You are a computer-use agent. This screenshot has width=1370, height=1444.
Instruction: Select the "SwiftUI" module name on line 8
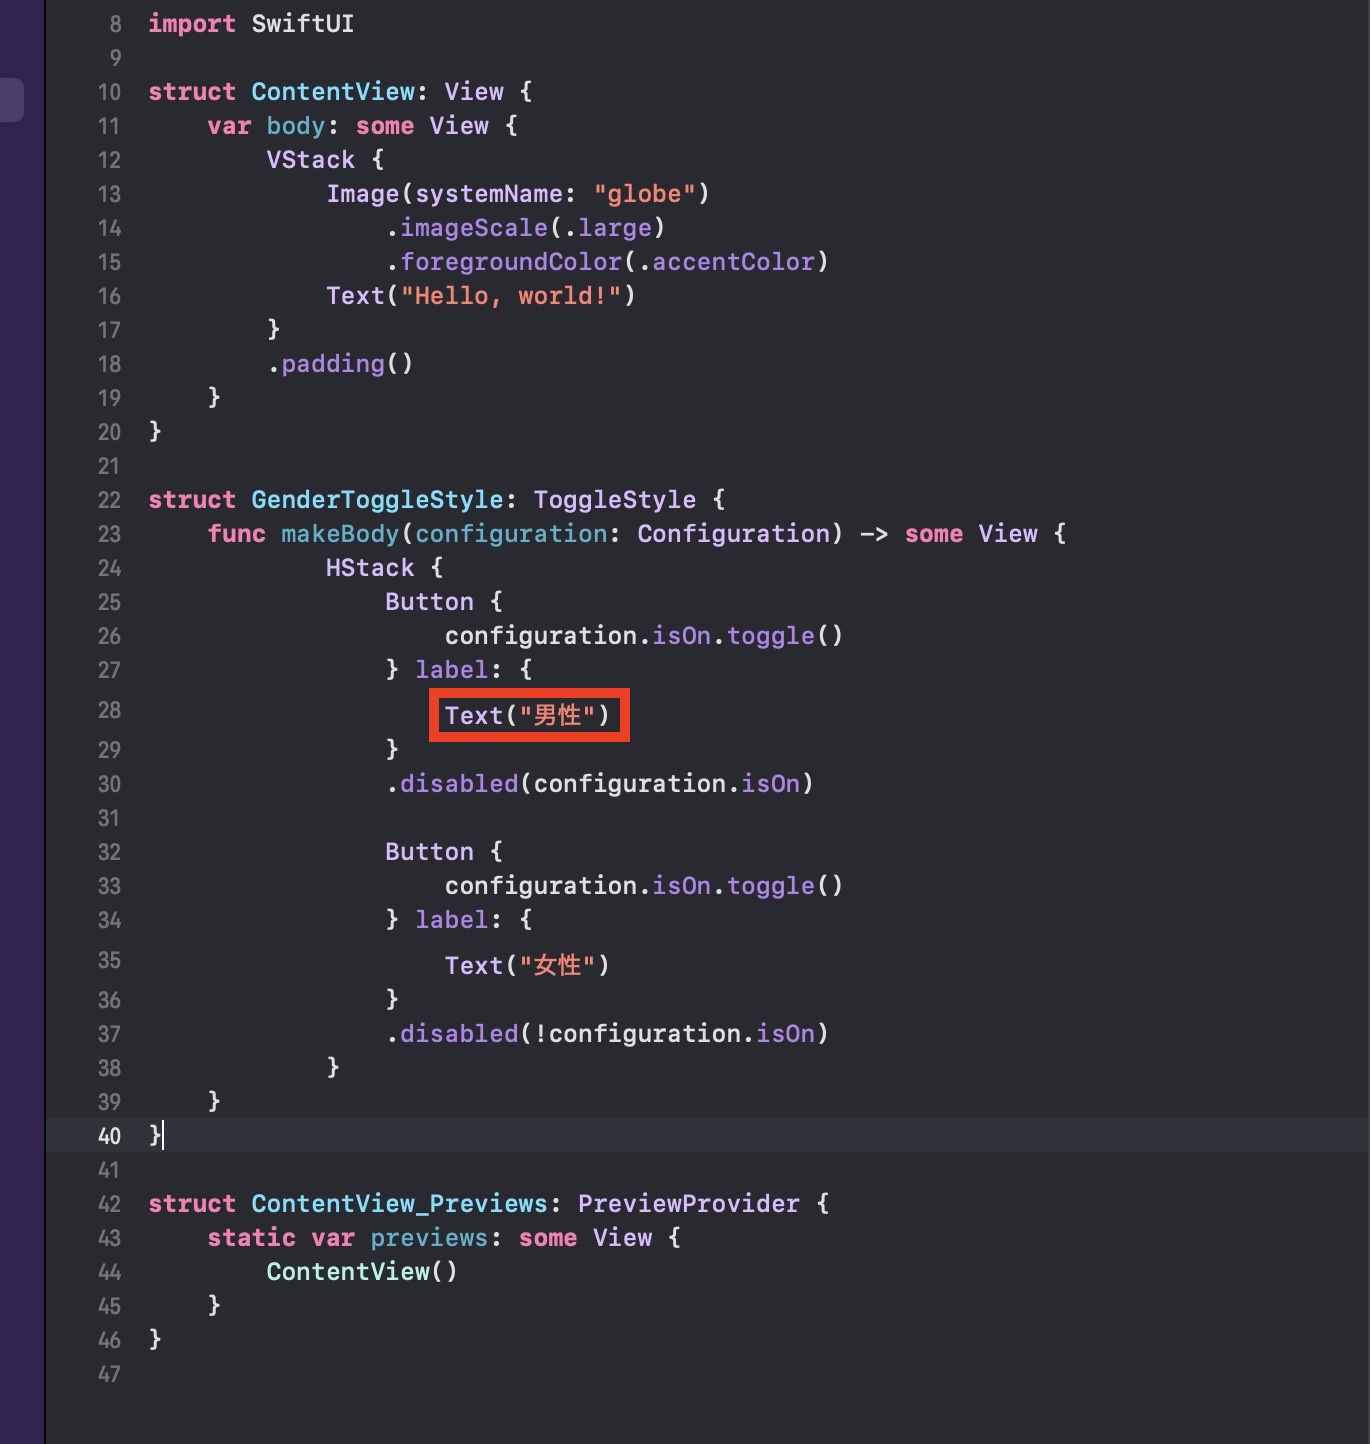pyautogui.click(x=303, y=24)
